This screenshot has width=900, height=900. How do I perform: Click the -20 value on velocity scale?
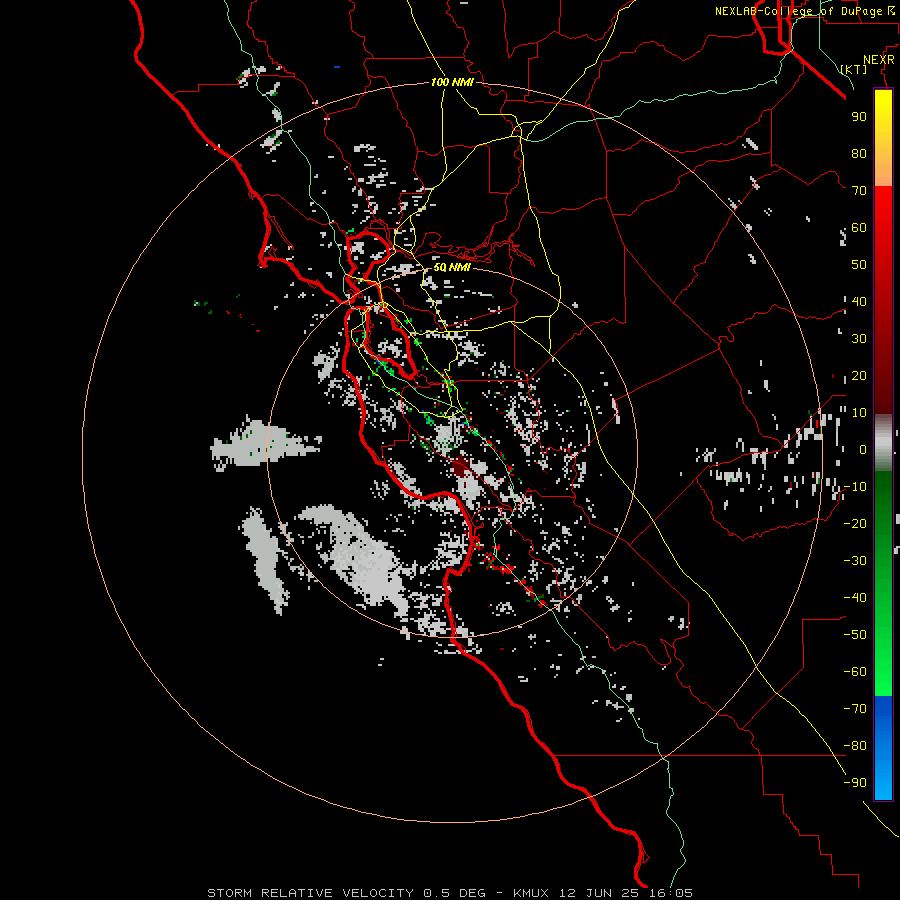855,523
